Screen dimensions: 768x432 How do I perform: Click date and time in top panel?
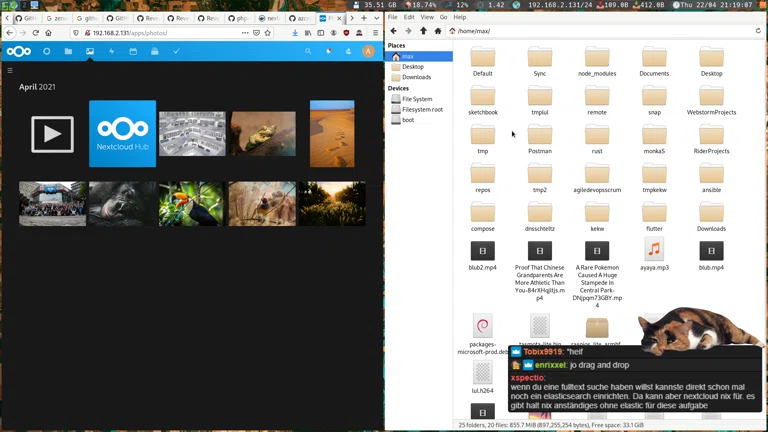pos(714,5)
